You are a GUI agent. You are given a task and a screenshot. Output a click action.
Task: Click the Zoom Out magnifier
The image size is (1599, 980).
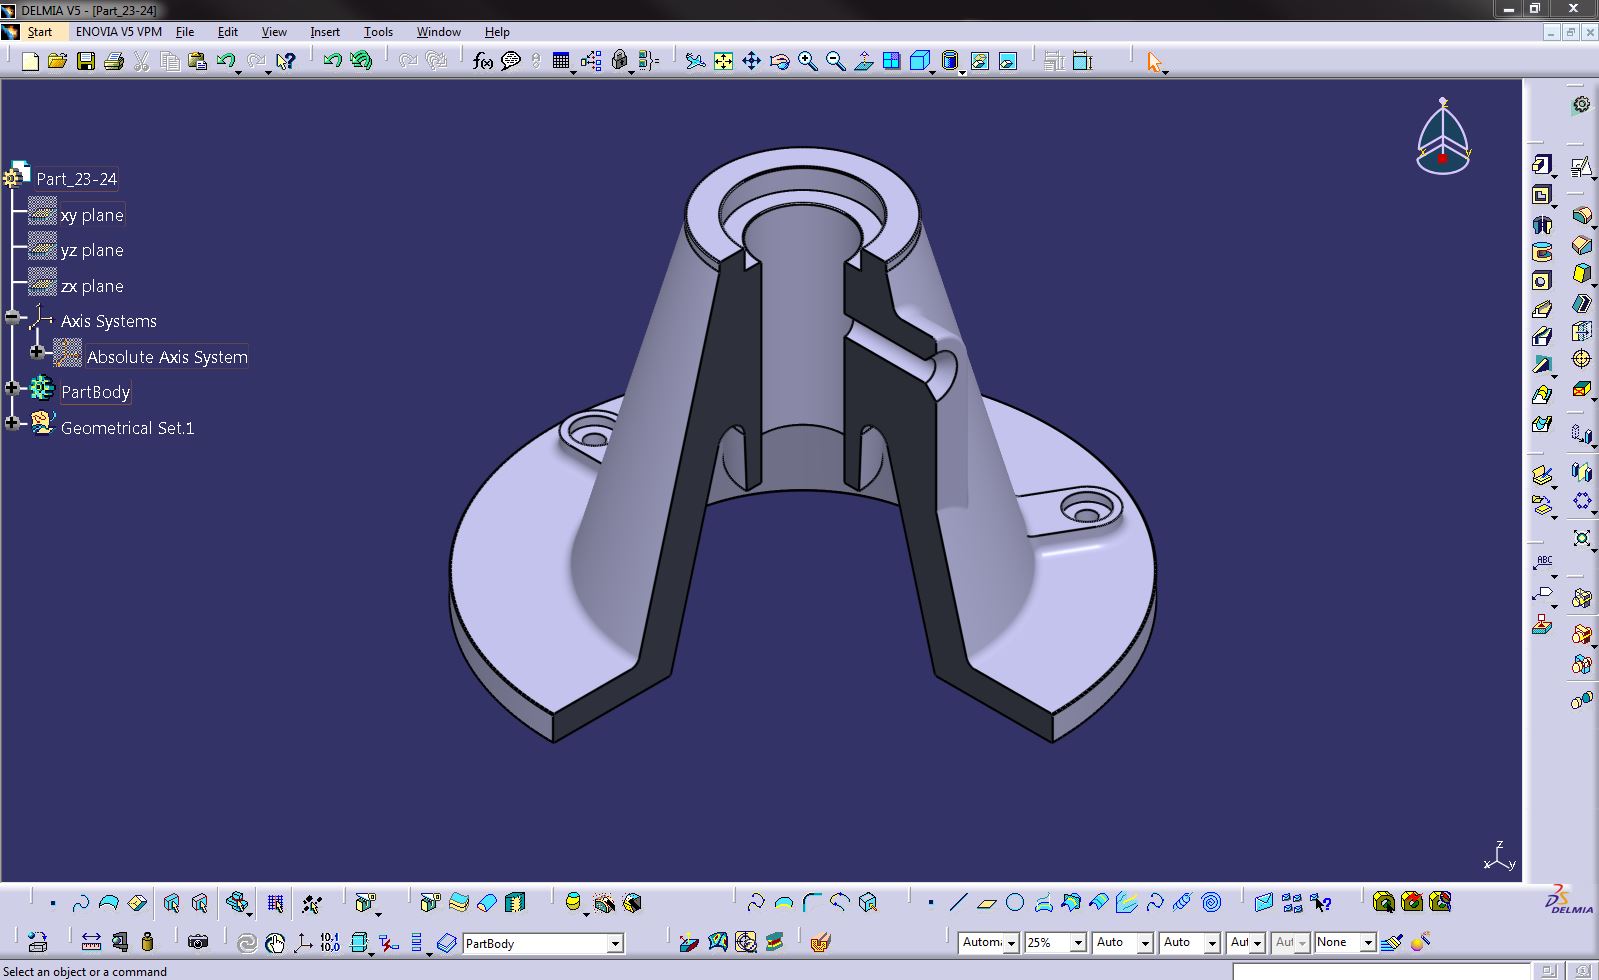tap(835, 62)
